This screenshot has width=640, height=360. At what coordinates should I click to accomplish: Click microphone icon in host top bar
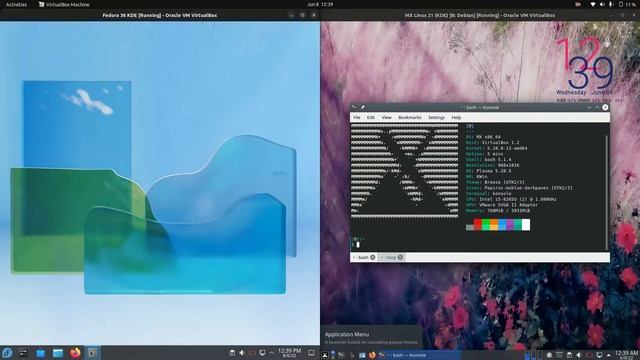pos(611,4)
